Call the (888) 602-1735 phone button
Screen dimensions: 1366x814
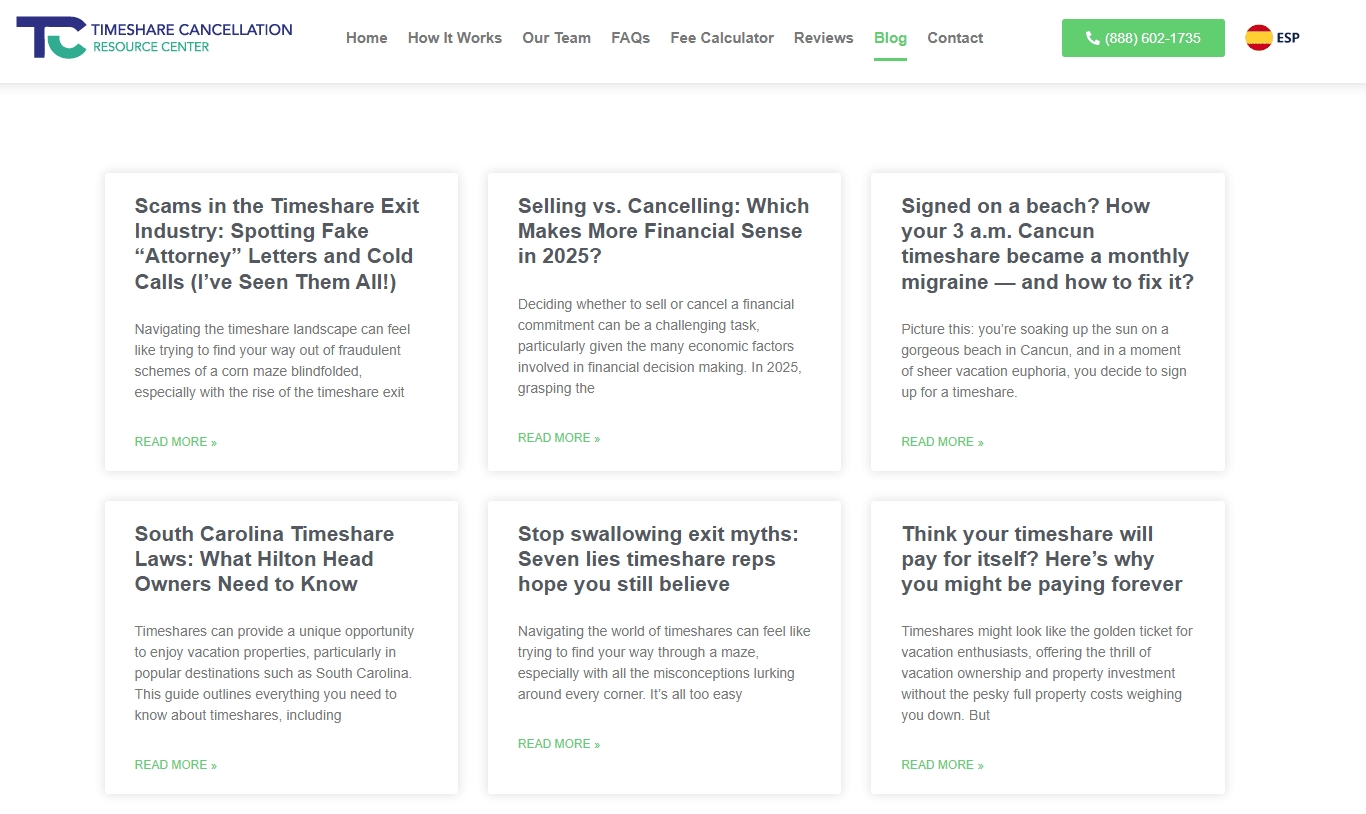pyautogui.click(x=1143, y=38)
